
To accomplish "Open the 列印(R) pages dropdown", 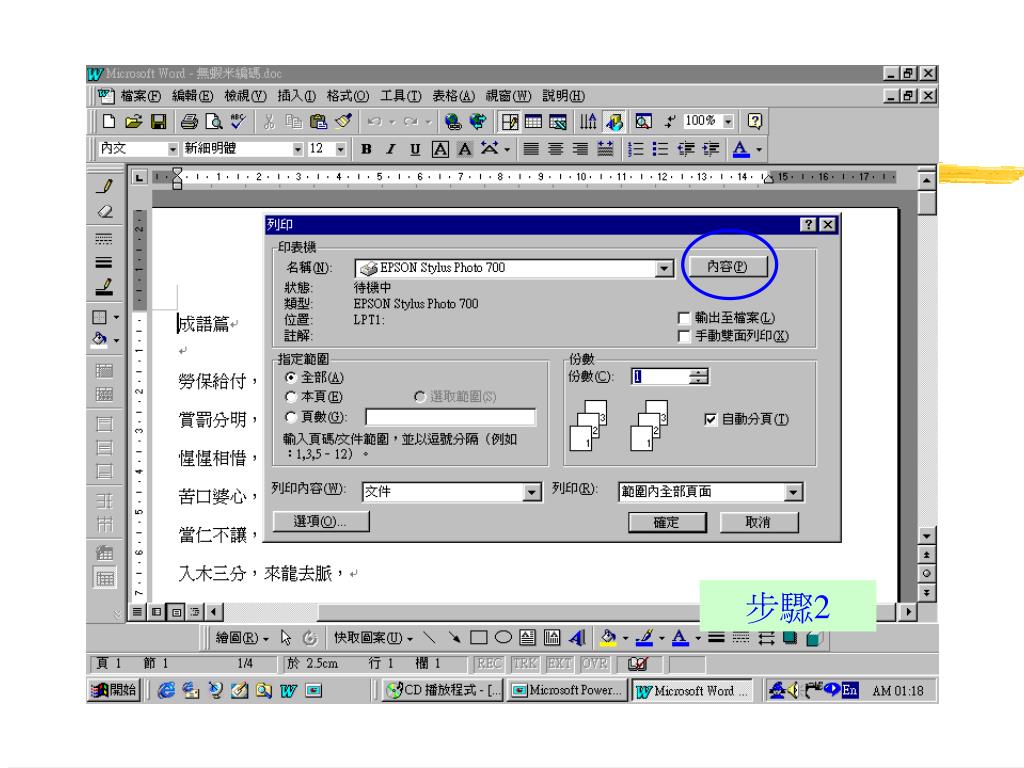I will (x=793, y=492).
